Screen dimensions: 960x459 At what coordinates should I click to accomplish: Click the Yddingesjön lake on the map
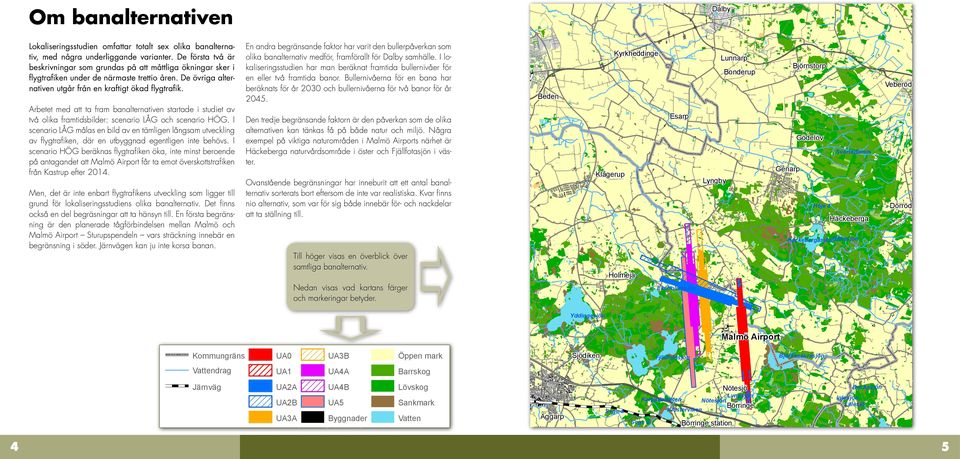point(569,309)
